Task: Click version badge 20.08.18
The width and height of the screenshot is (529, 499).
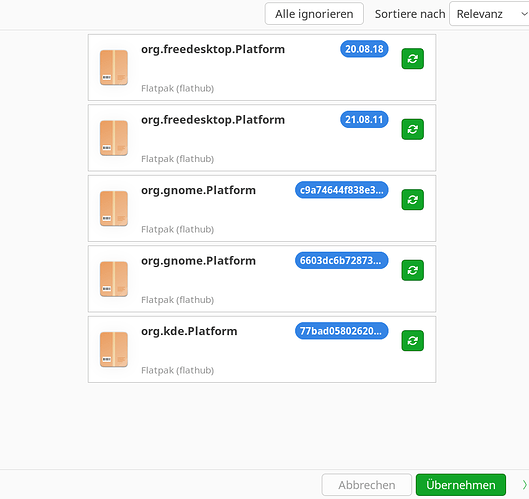Action: pos(364,49)
